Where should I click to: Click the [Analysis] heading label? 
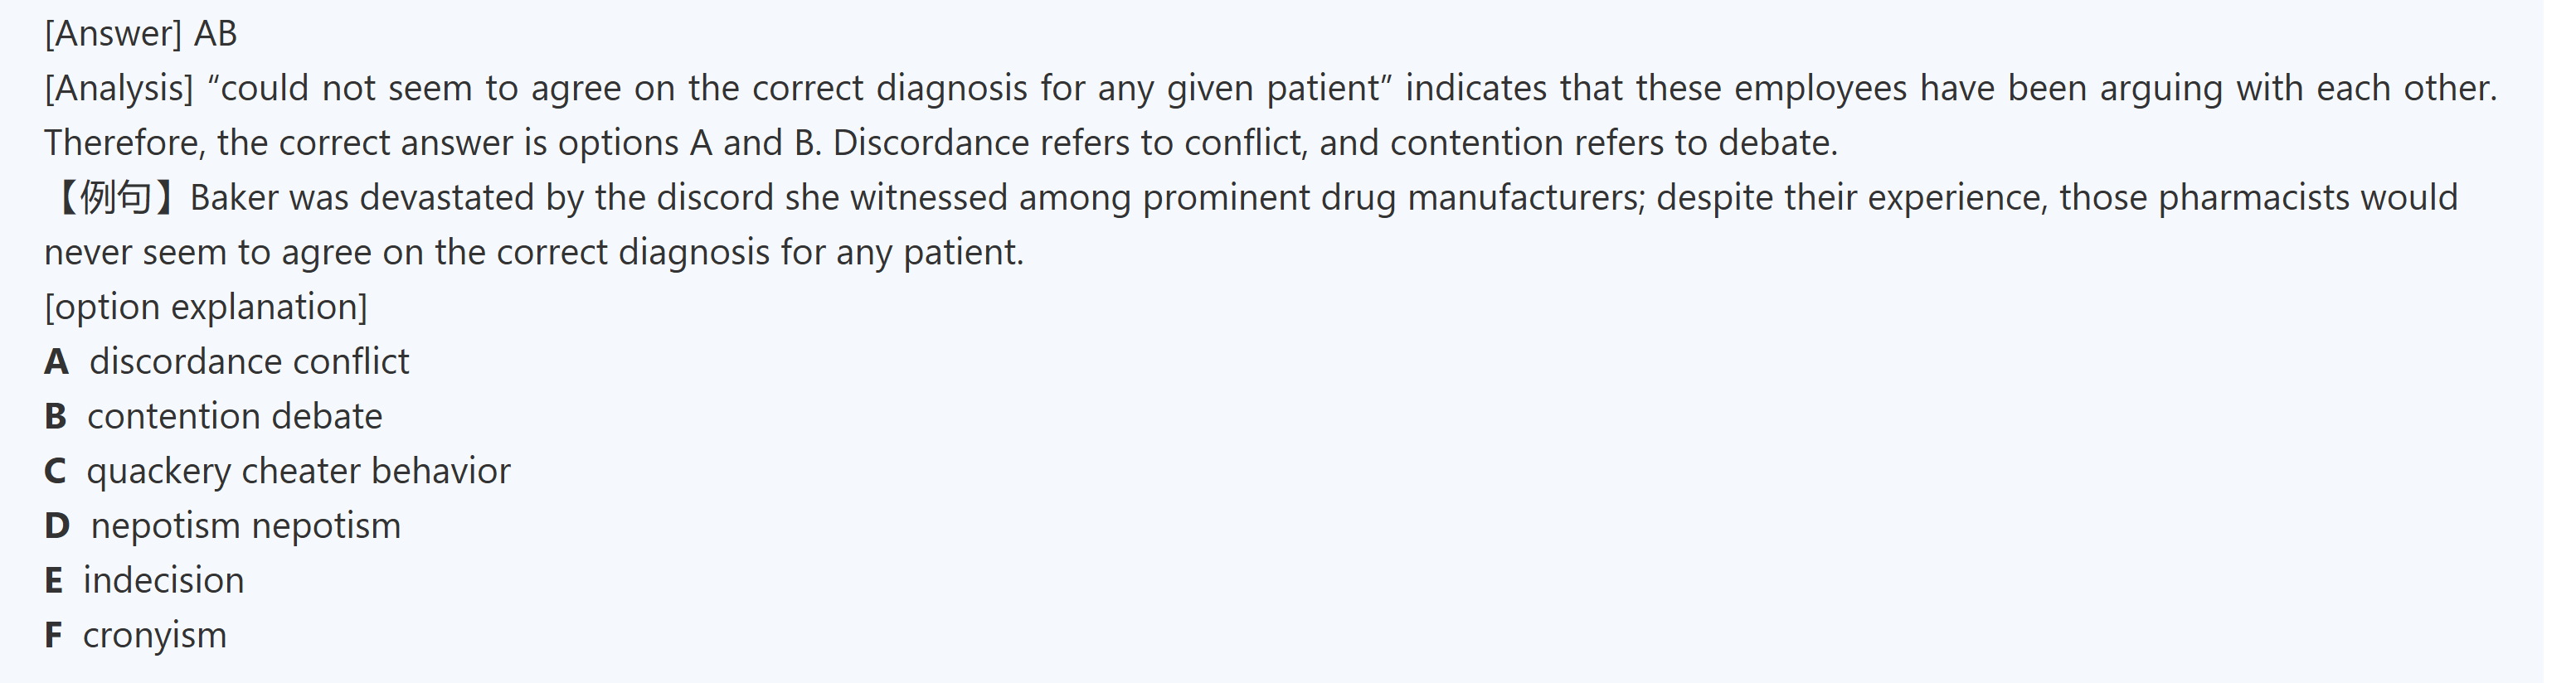point(119,89)
